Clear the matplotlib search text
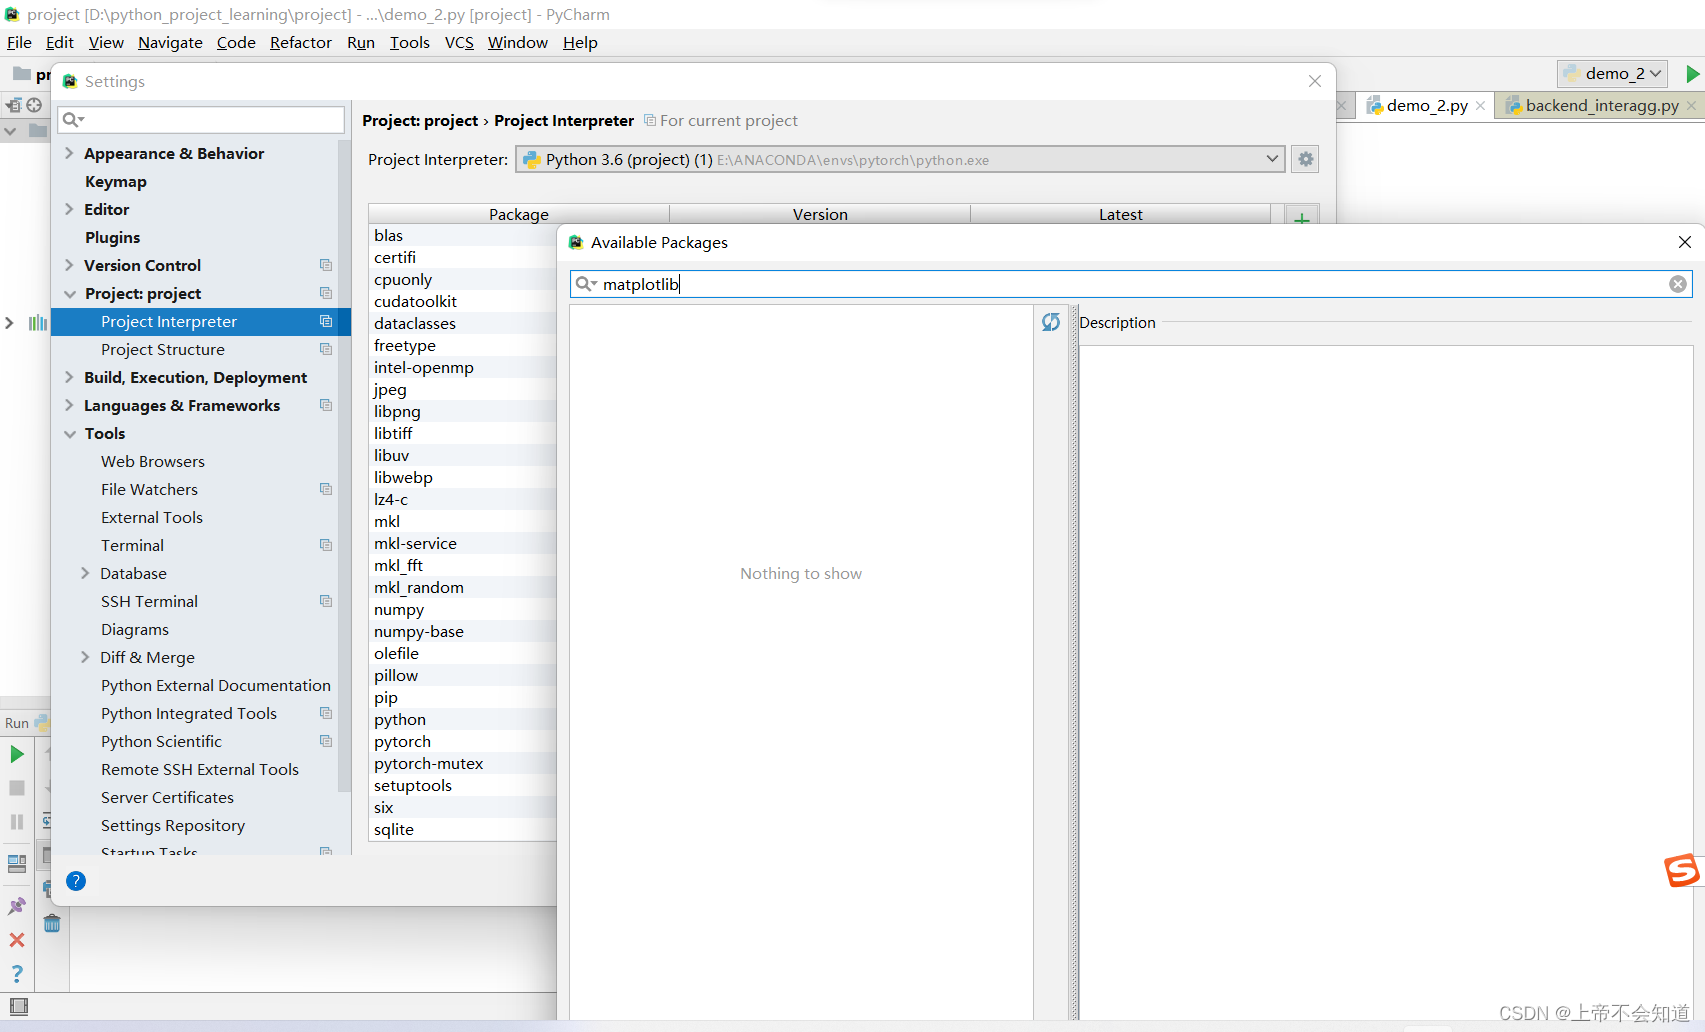This screenshot has width=1705, height=1032. (1678, 284)
